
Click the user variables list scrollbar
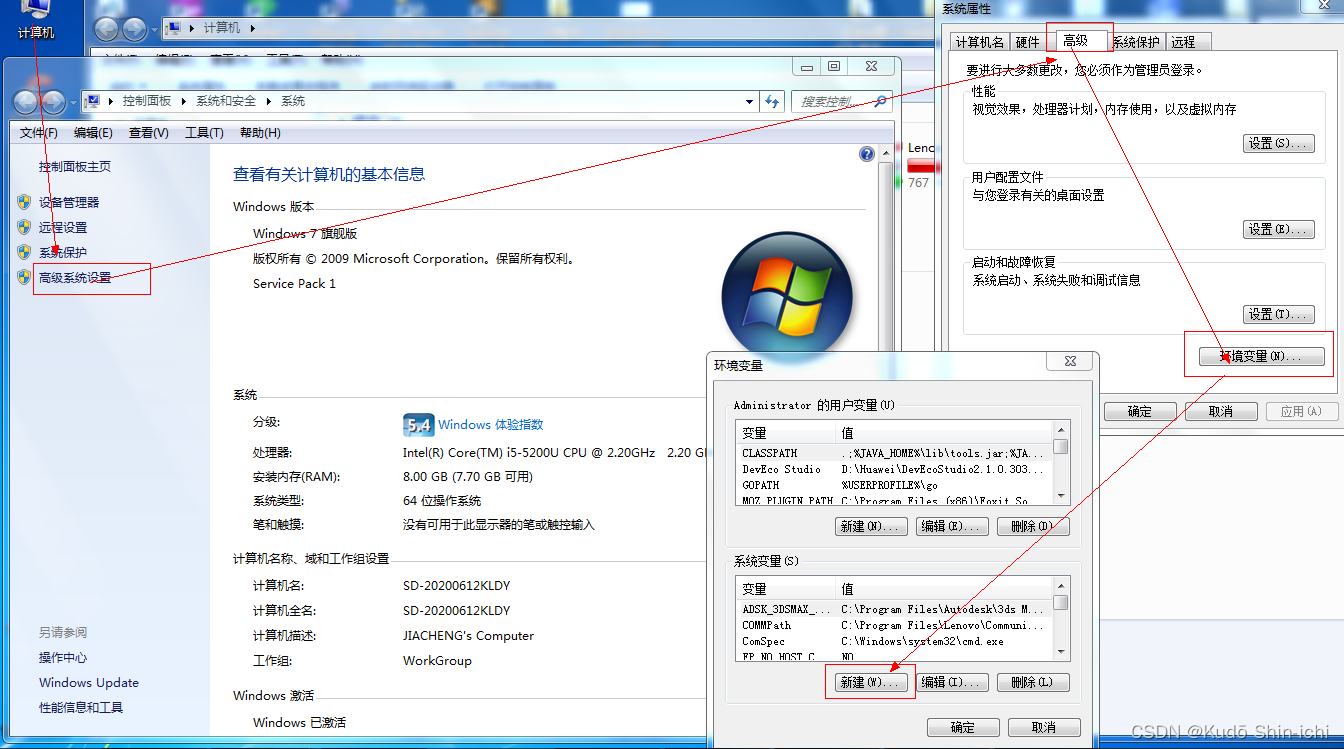[1061, 464]
